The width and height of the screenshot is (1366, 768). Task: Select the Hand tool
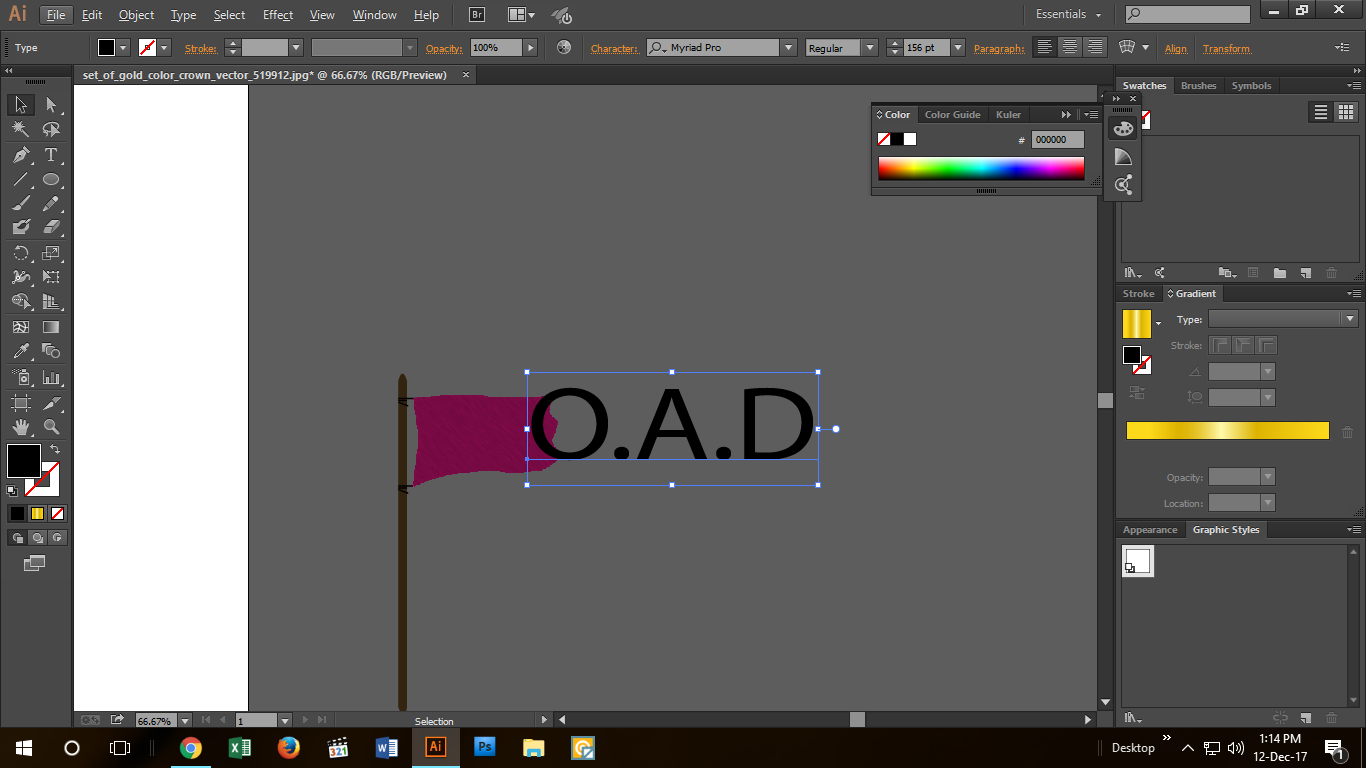pos(20,426)
